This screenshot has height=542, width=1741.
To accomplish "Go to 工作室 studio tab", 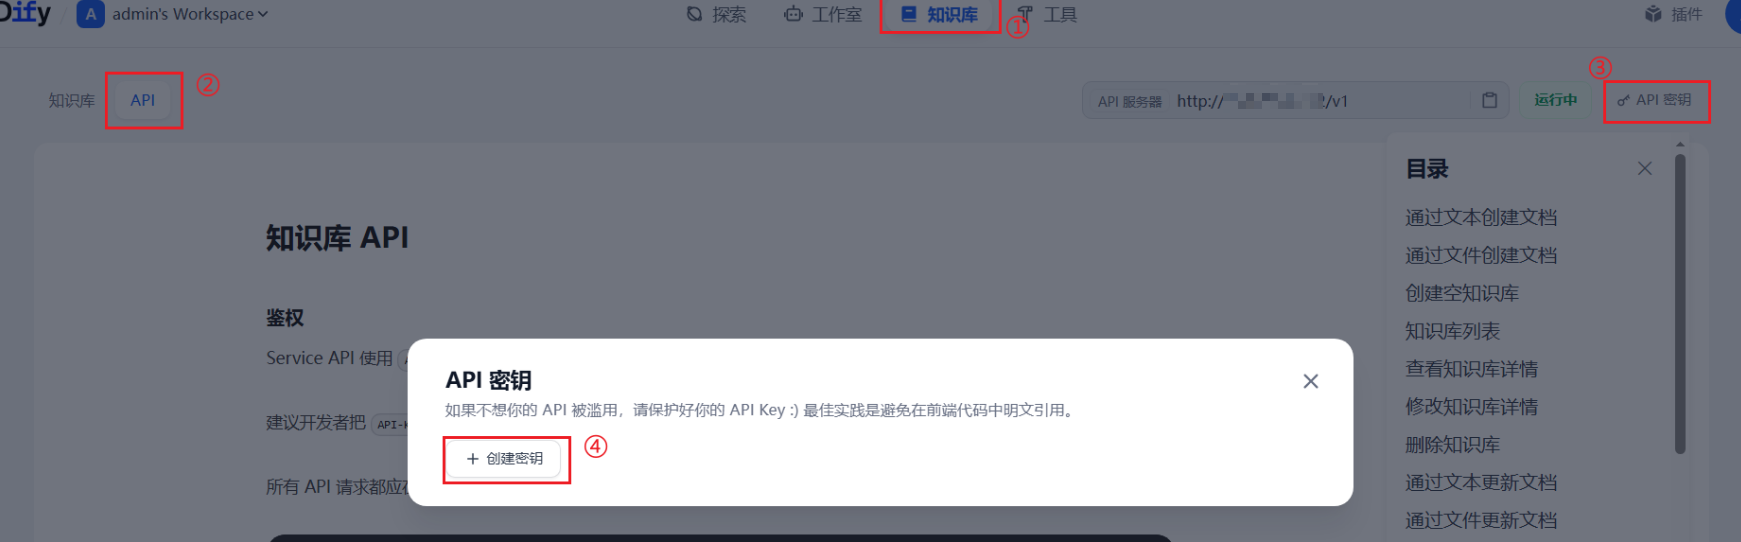I will 823,15.
